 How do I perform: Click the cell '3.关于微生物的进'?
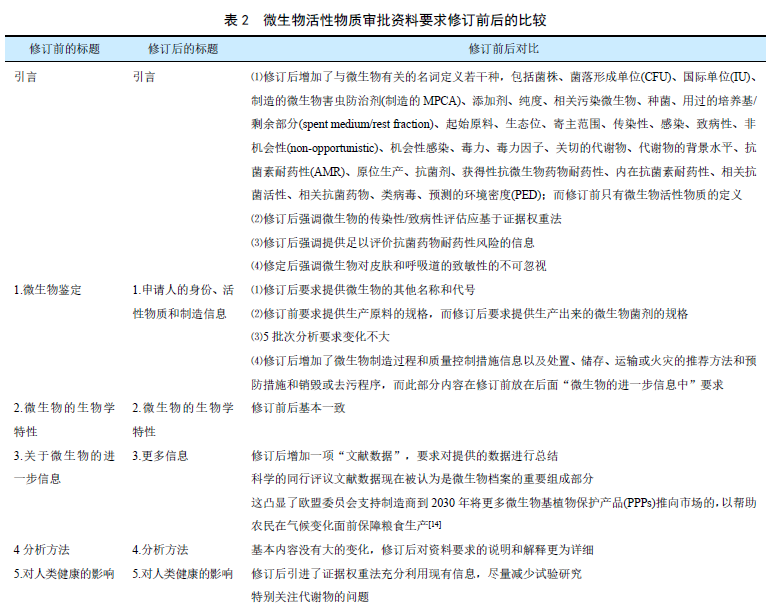click(64, 456)
